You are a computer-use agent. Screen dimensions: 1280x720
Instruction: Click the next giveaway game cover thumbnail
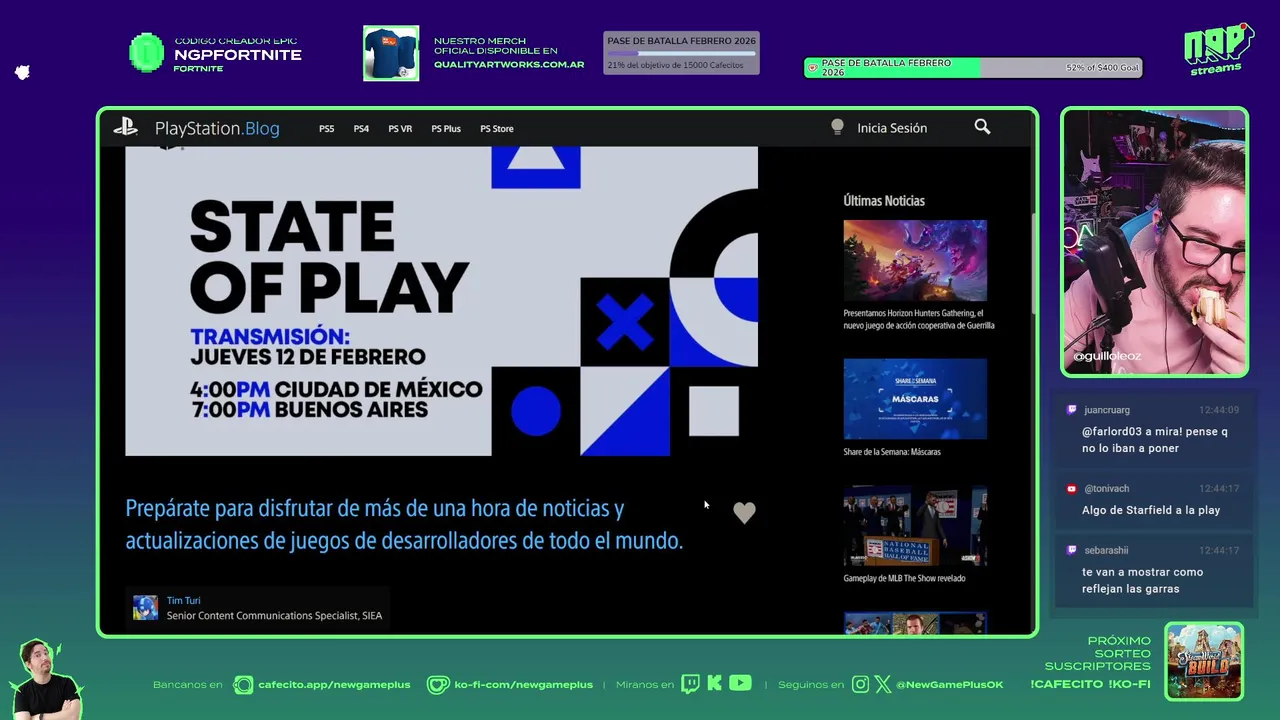tap(1204, 661)
